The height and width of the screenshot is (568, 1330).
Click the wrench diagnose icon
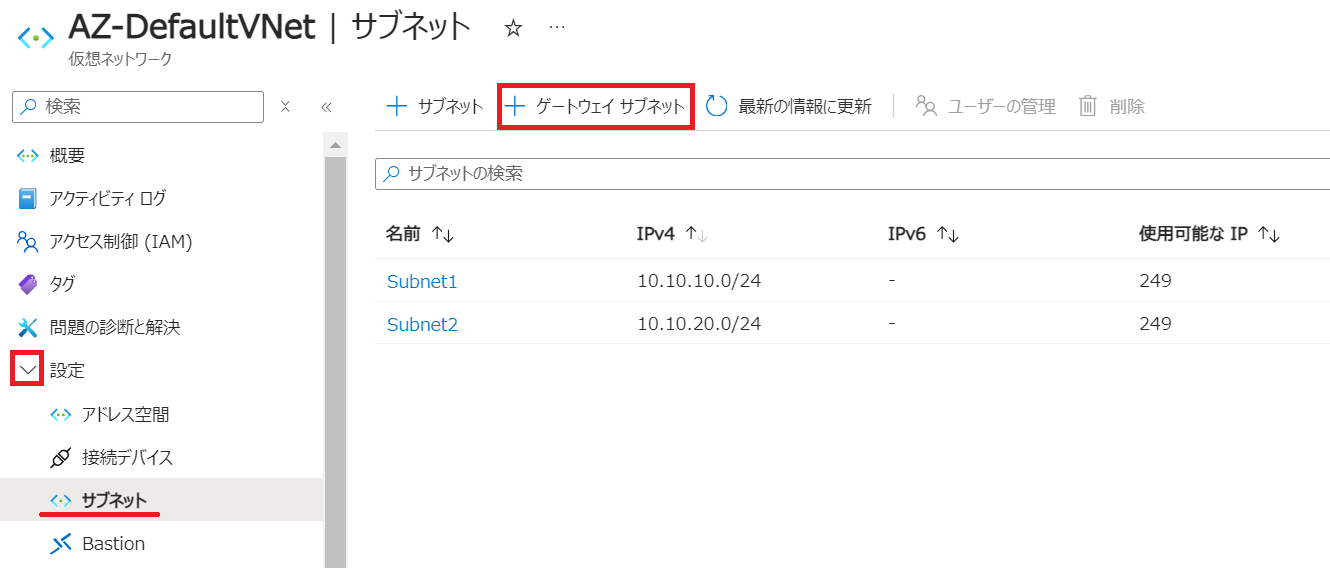click(28, 327)
